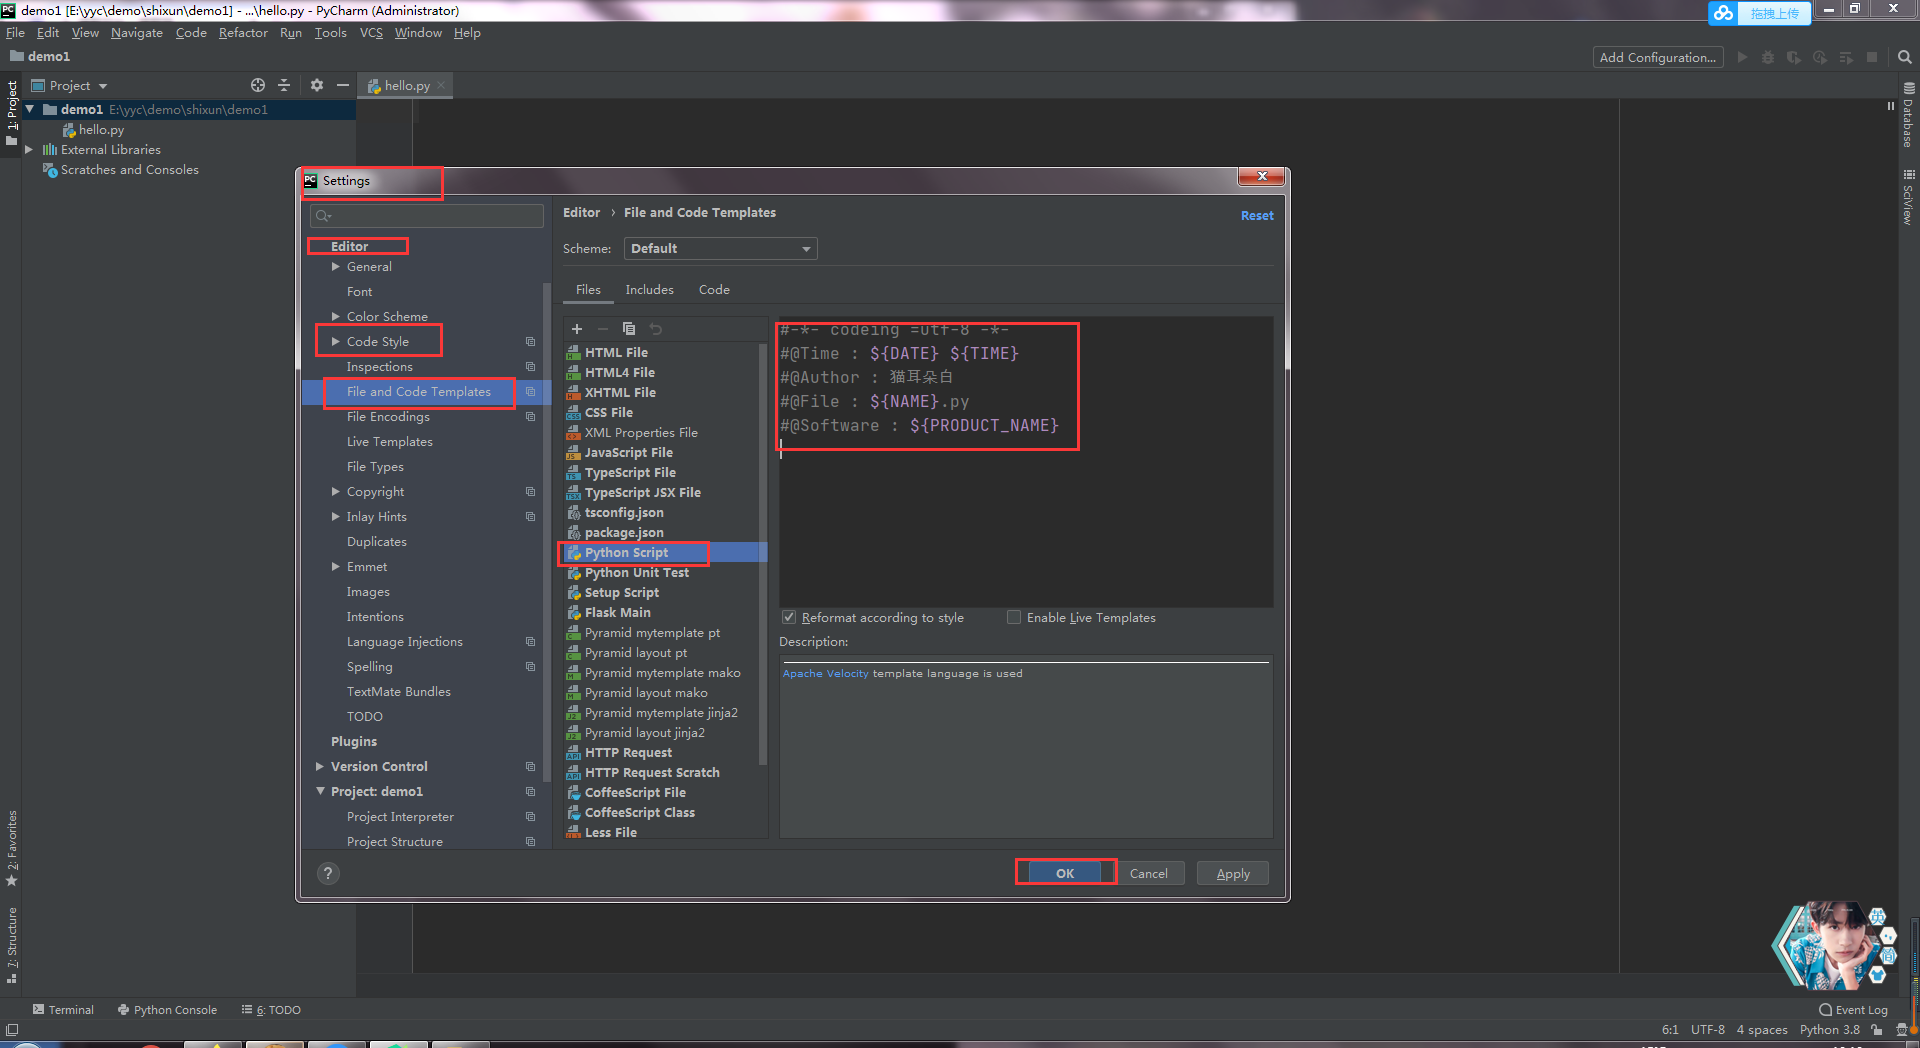Expand the Version Control node

(320, 767)
